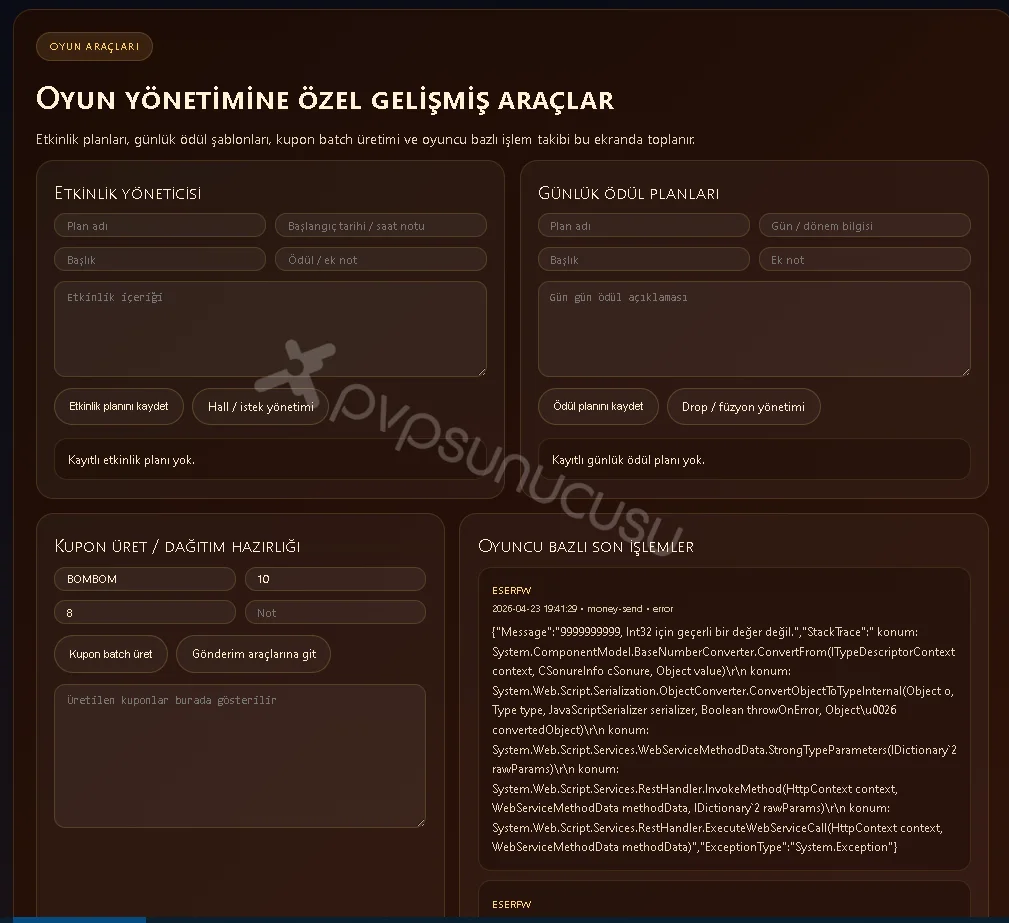Click the Gün / dönem bilgisi field
1009x923 pixels.
[x=865, y=225]
